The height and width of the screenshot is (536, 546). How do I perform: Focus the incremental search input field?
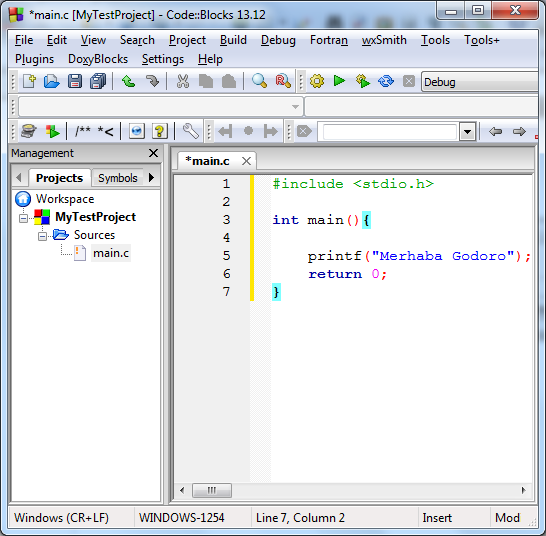click(389, 132)
